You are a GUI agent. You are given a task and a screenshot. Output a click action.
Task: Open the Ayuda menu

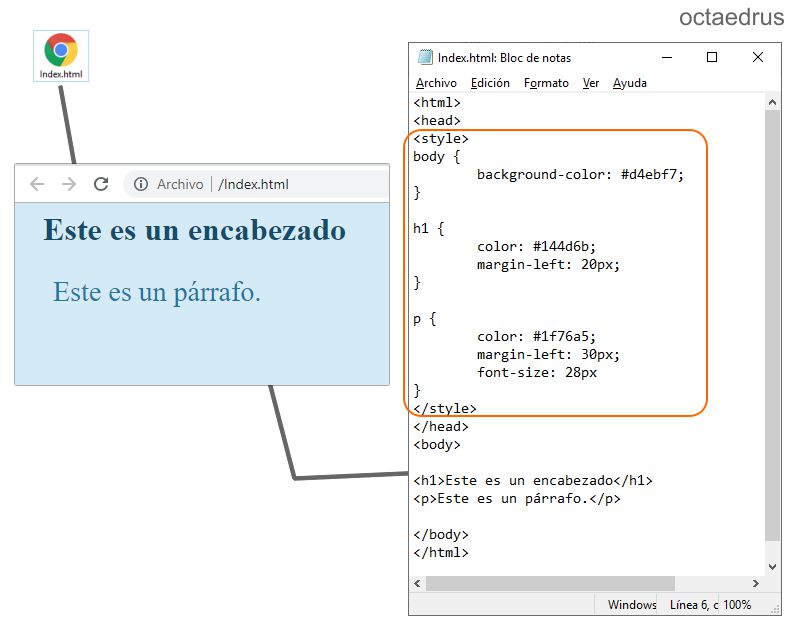[x=629, y=83]
